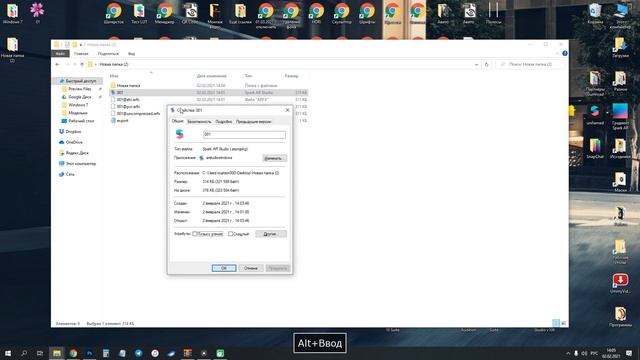Open the notification center icon
This screenshot has width=640, height=360.
pyautogui.click(x=629, y=353)
